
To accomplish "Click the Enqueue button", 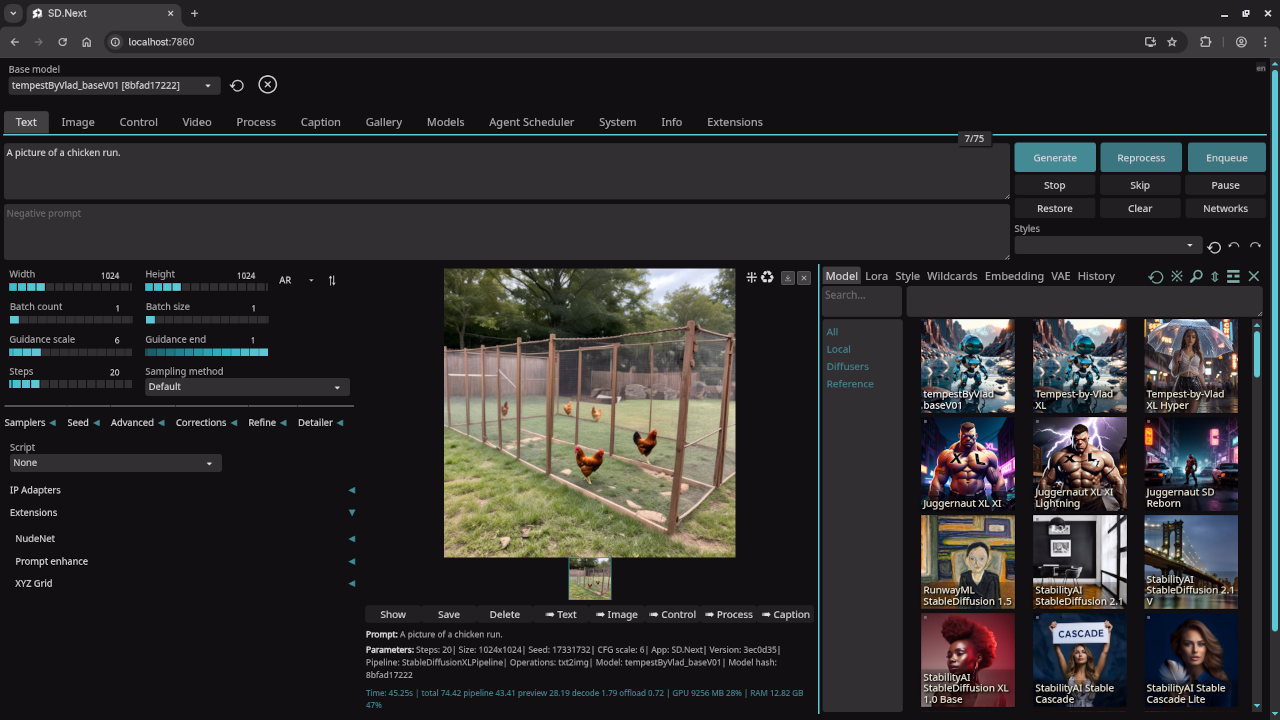I will (x=1226, y=158).
